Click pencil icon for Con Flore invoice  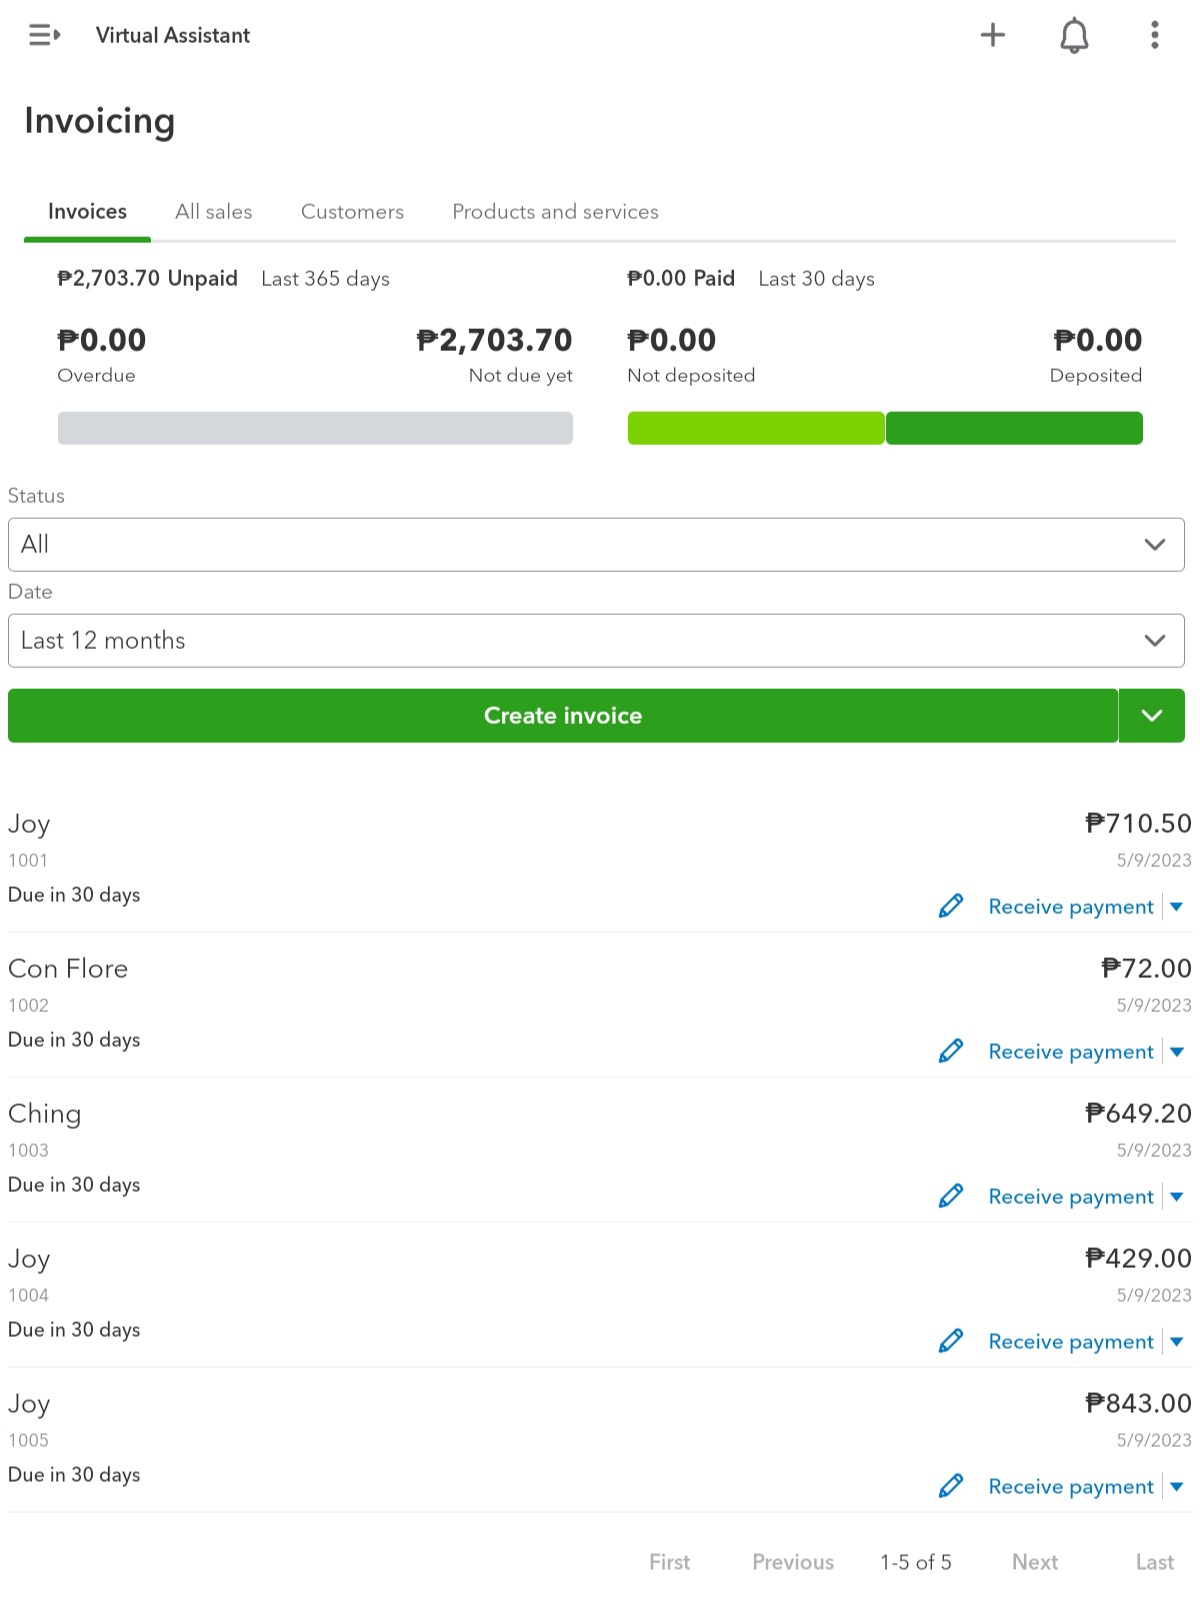(951, 1051)
